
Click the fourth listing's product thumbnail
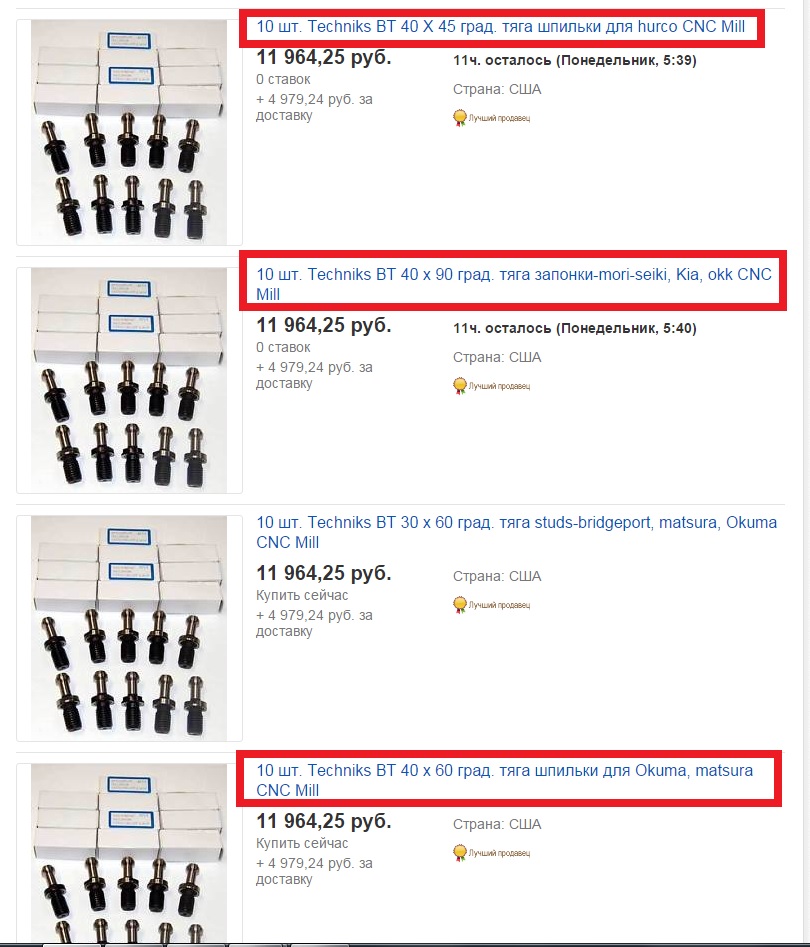(129, 855)
